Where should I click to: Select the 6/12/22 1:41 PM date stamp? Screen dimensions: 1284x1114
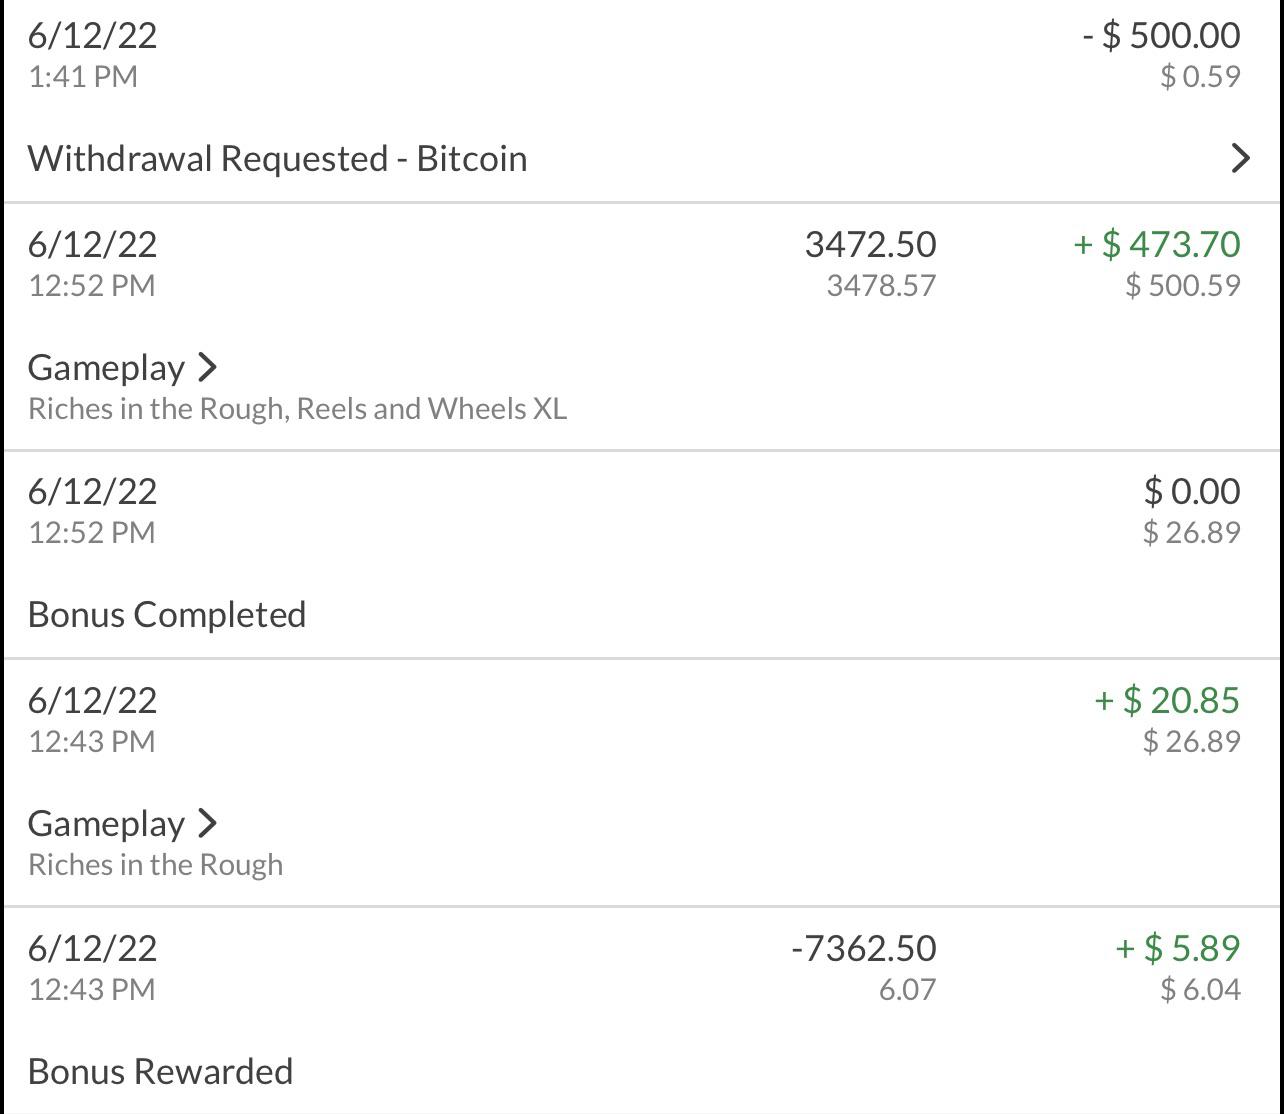[92, 34]
